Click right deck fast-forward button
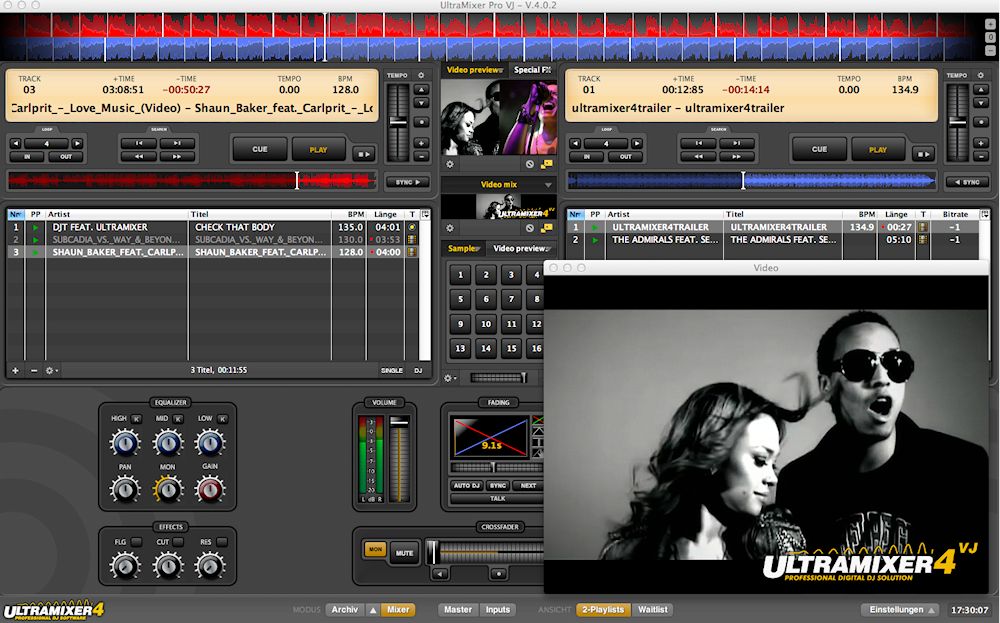This screenshot has height=623, width=1000. [737, 156]
